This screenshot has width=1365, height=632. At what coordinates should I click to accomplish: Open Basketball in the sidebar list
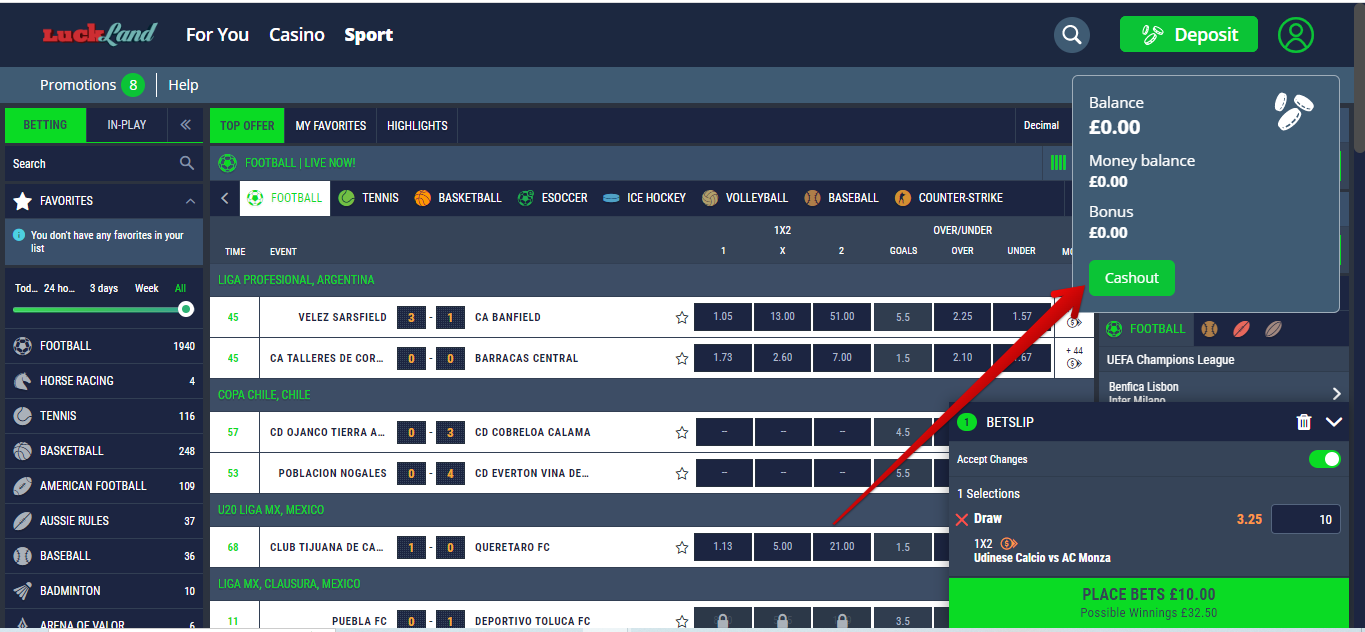coord(104,451)
